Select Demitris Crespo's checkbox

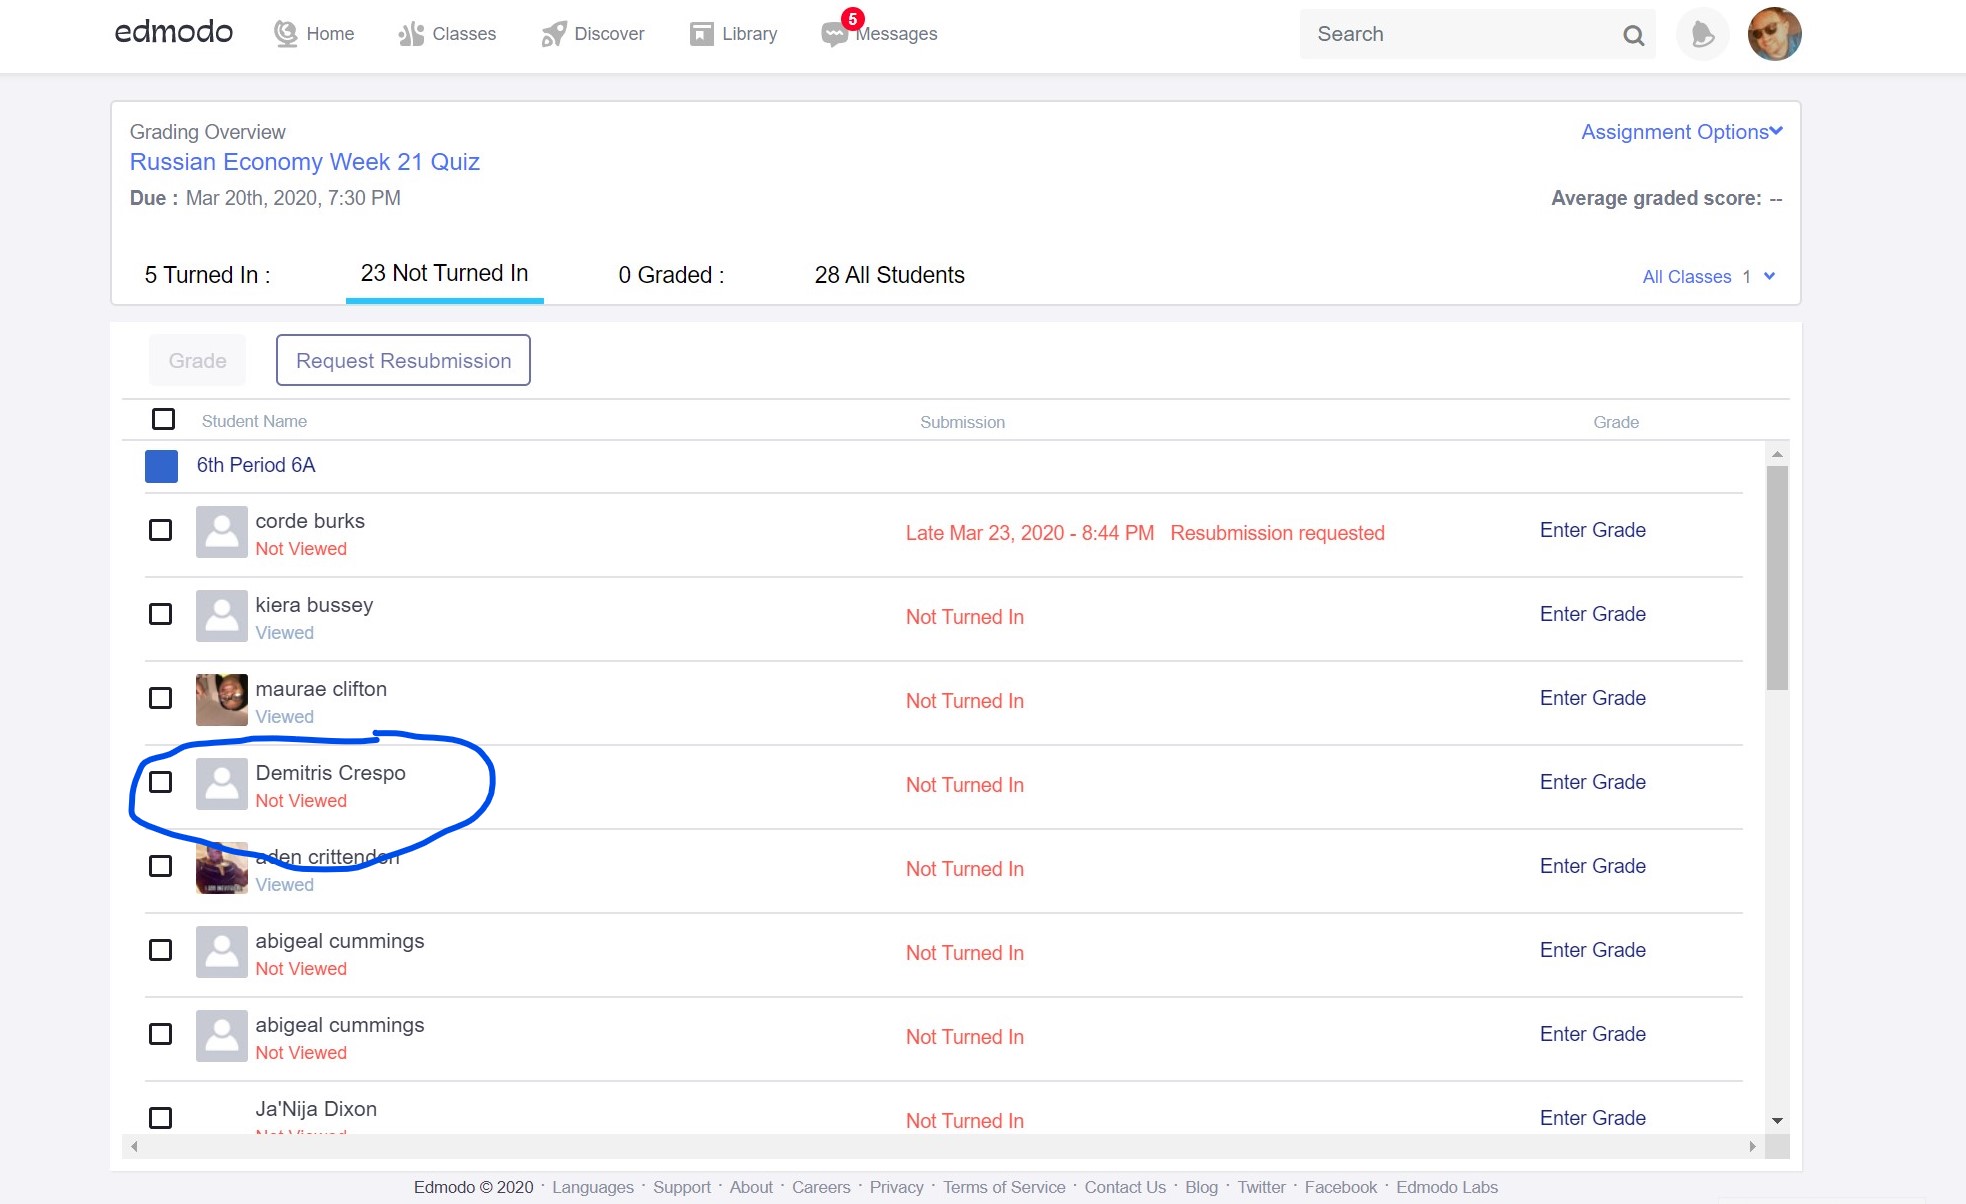point(160,782)
